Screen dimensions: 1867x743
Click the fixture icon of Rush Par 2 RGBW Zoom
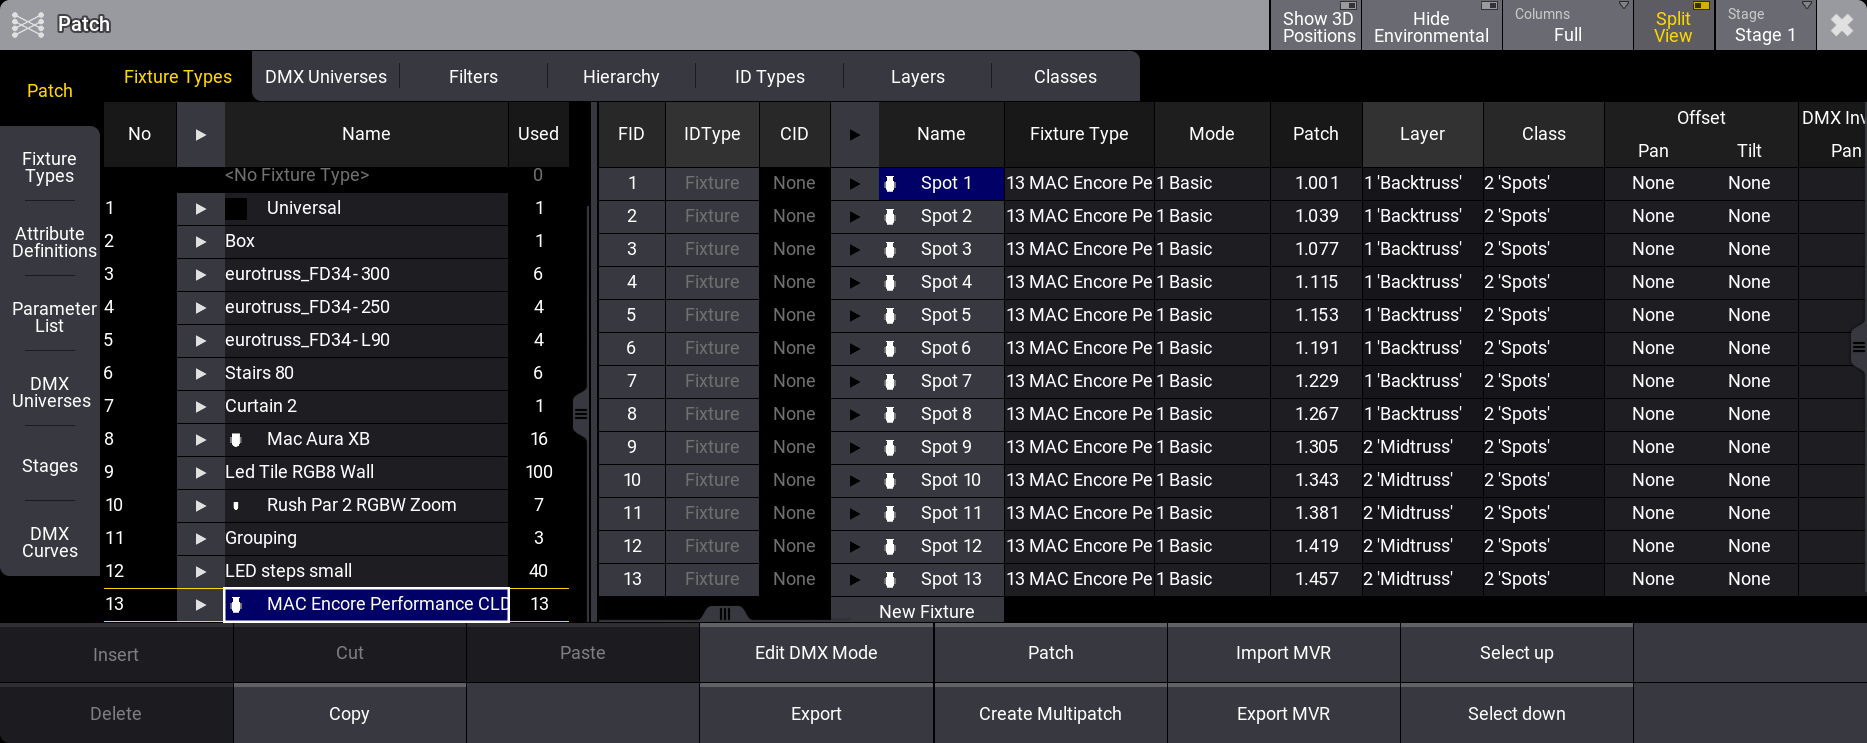[x=236, y=505]
